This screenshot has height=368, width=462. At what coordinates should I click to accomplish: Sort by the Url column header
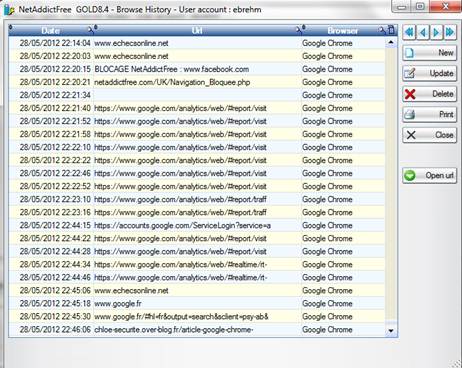pos(197,31)
